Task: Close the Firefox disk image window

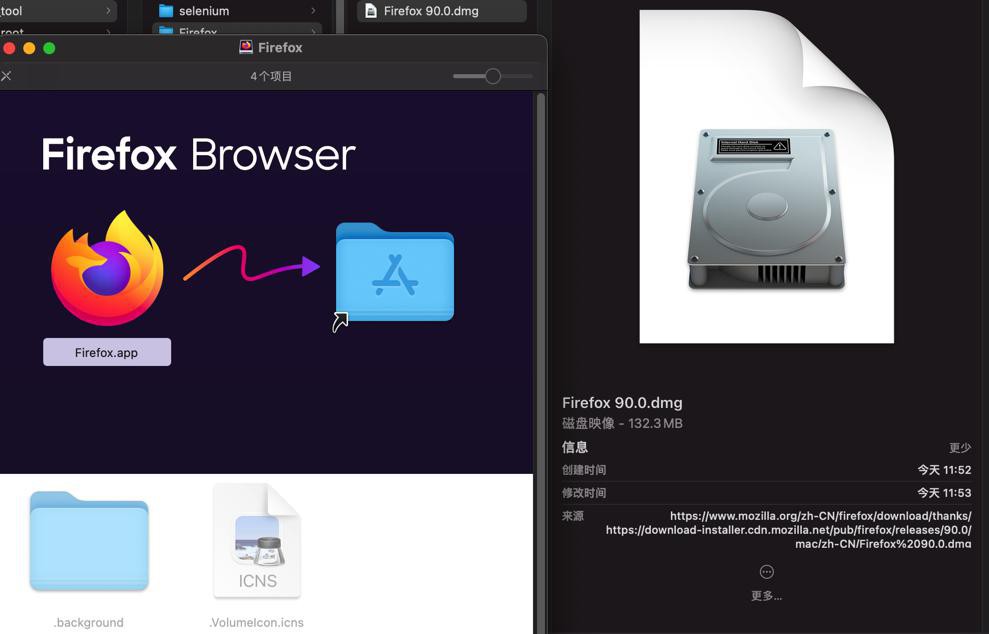Action: [x=9, y=48]
